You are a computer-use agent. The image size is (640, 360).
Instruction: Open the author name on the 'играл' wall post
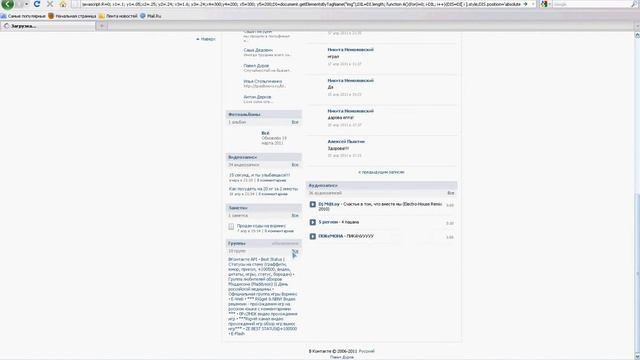click(350, 50)
